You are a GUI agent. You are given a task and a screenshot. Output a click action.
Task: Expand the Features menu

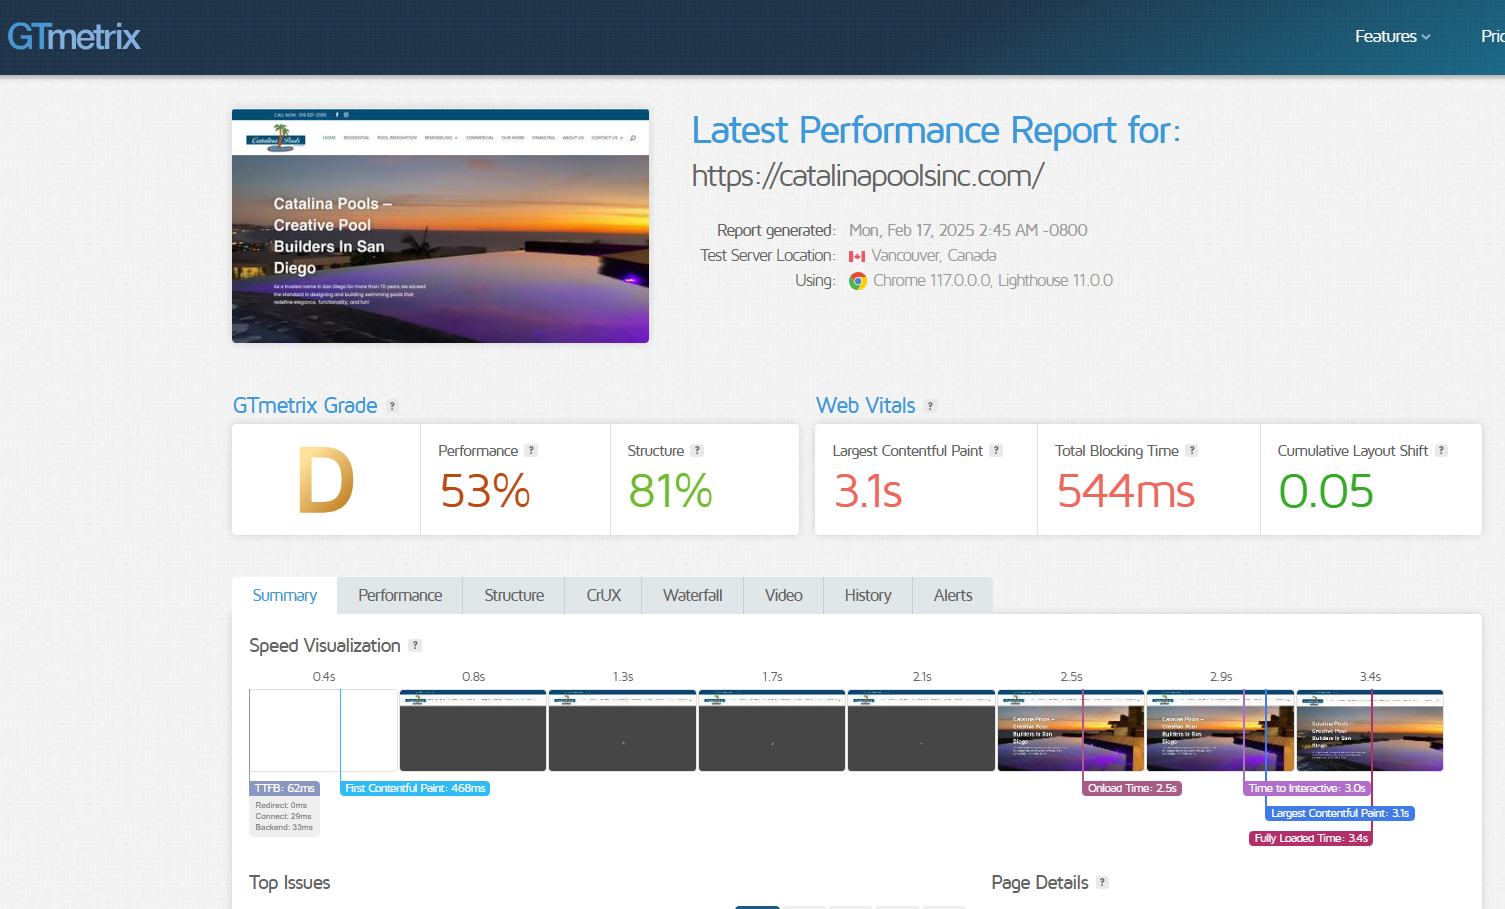click(1392, 37)
